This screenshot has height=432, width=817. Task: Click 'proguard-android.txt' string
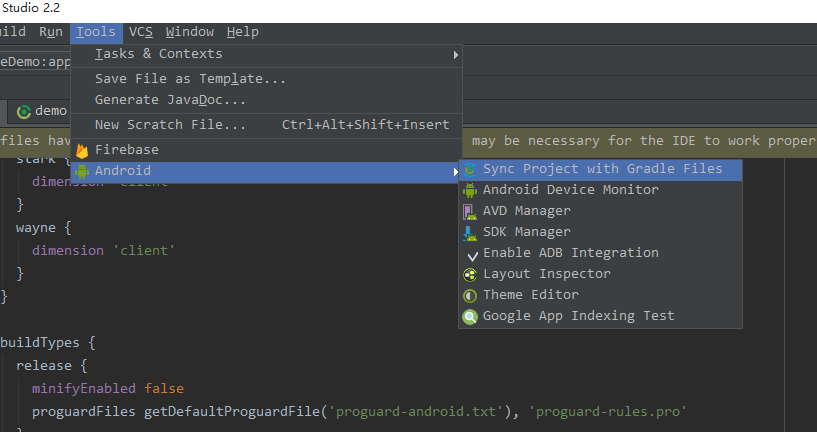(x=416, y=412)
